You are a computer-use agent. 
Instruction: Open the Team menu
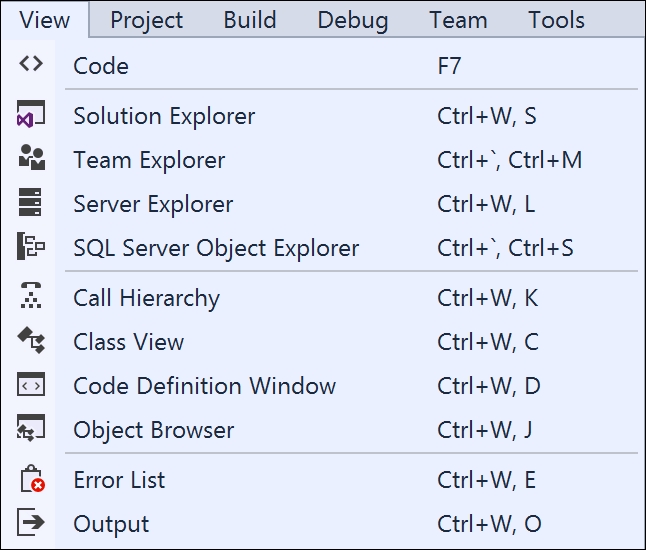click(458, 20)
